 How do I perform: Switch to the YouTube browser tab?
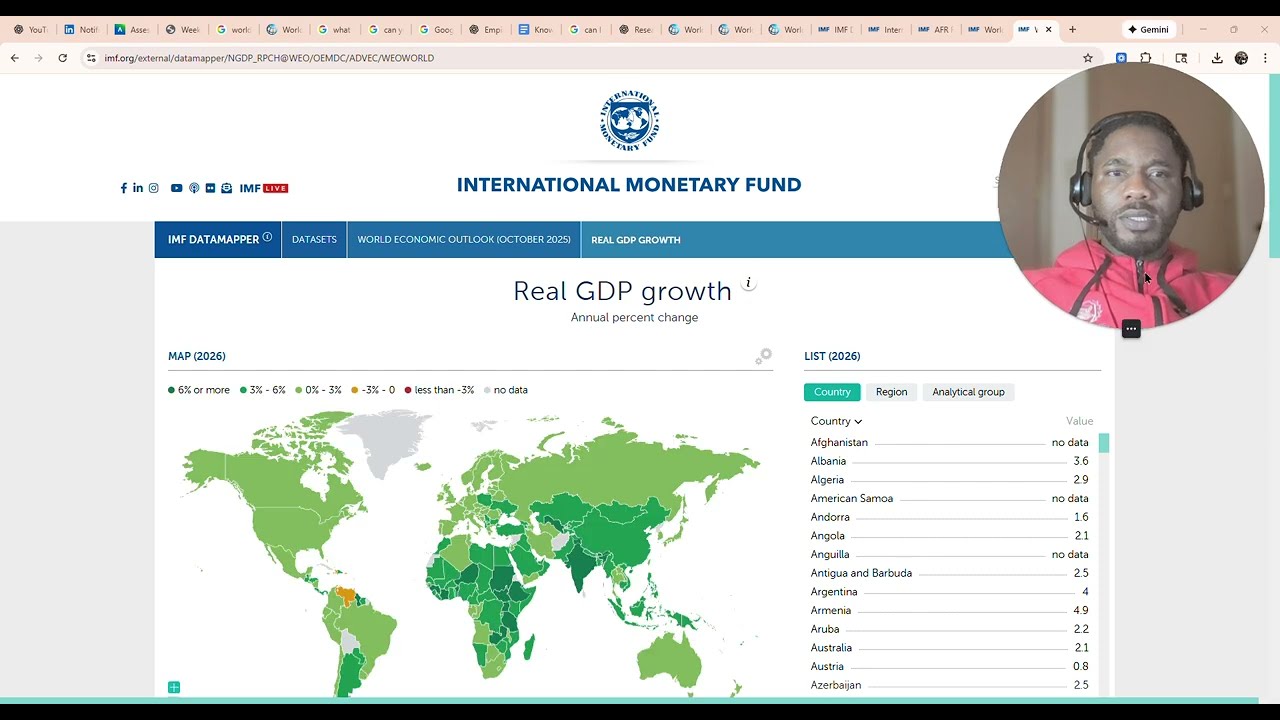[29, 29]
